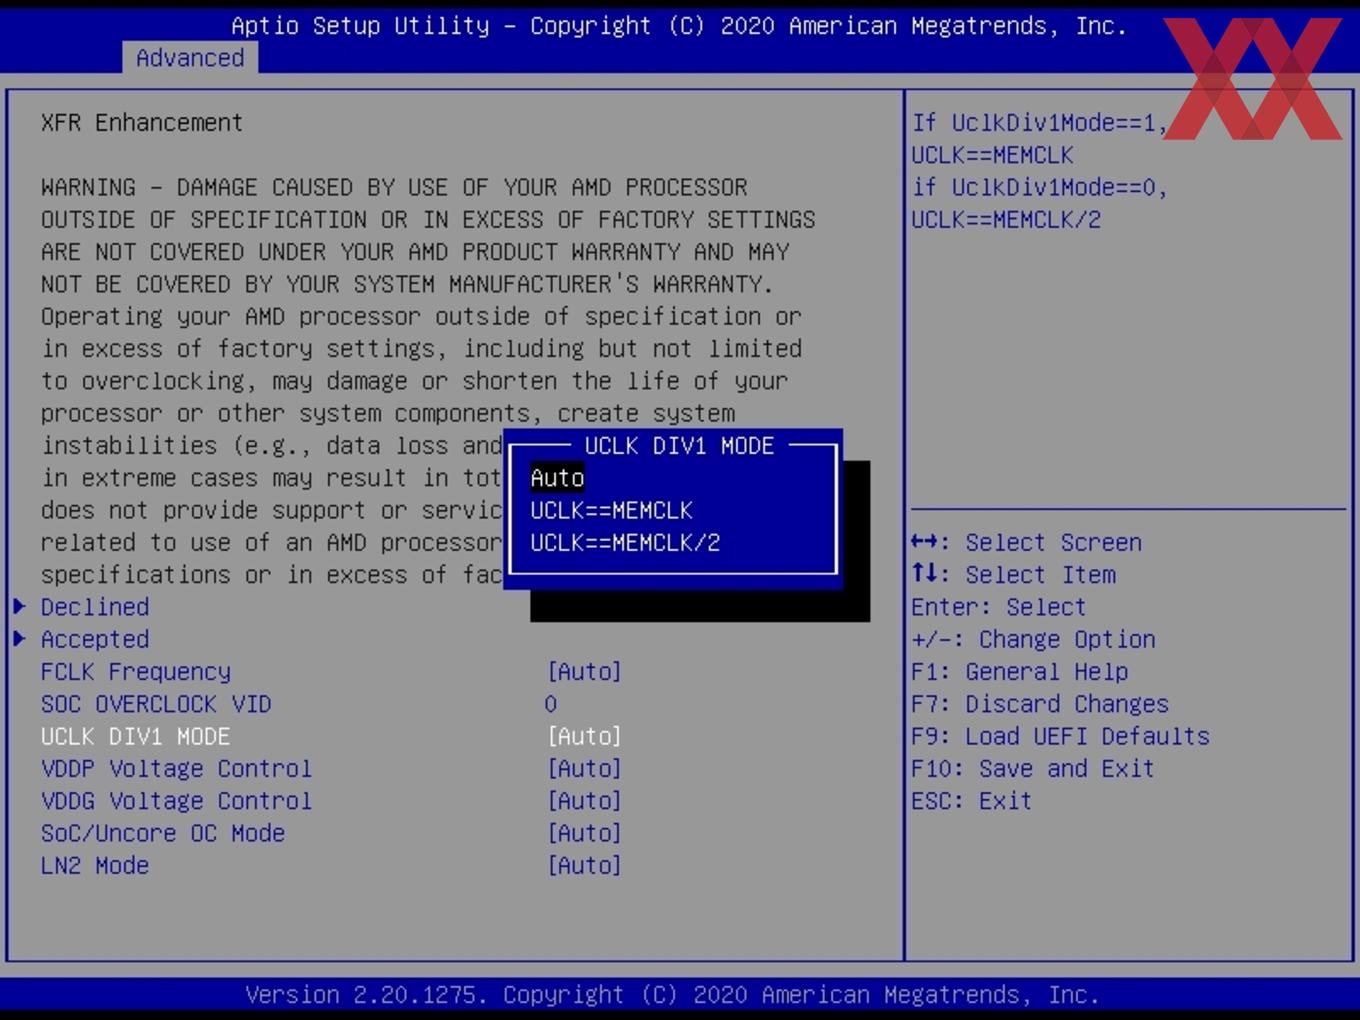Click the Select Item key hint
The image size is (1360, 1020).
point(1013,575)
